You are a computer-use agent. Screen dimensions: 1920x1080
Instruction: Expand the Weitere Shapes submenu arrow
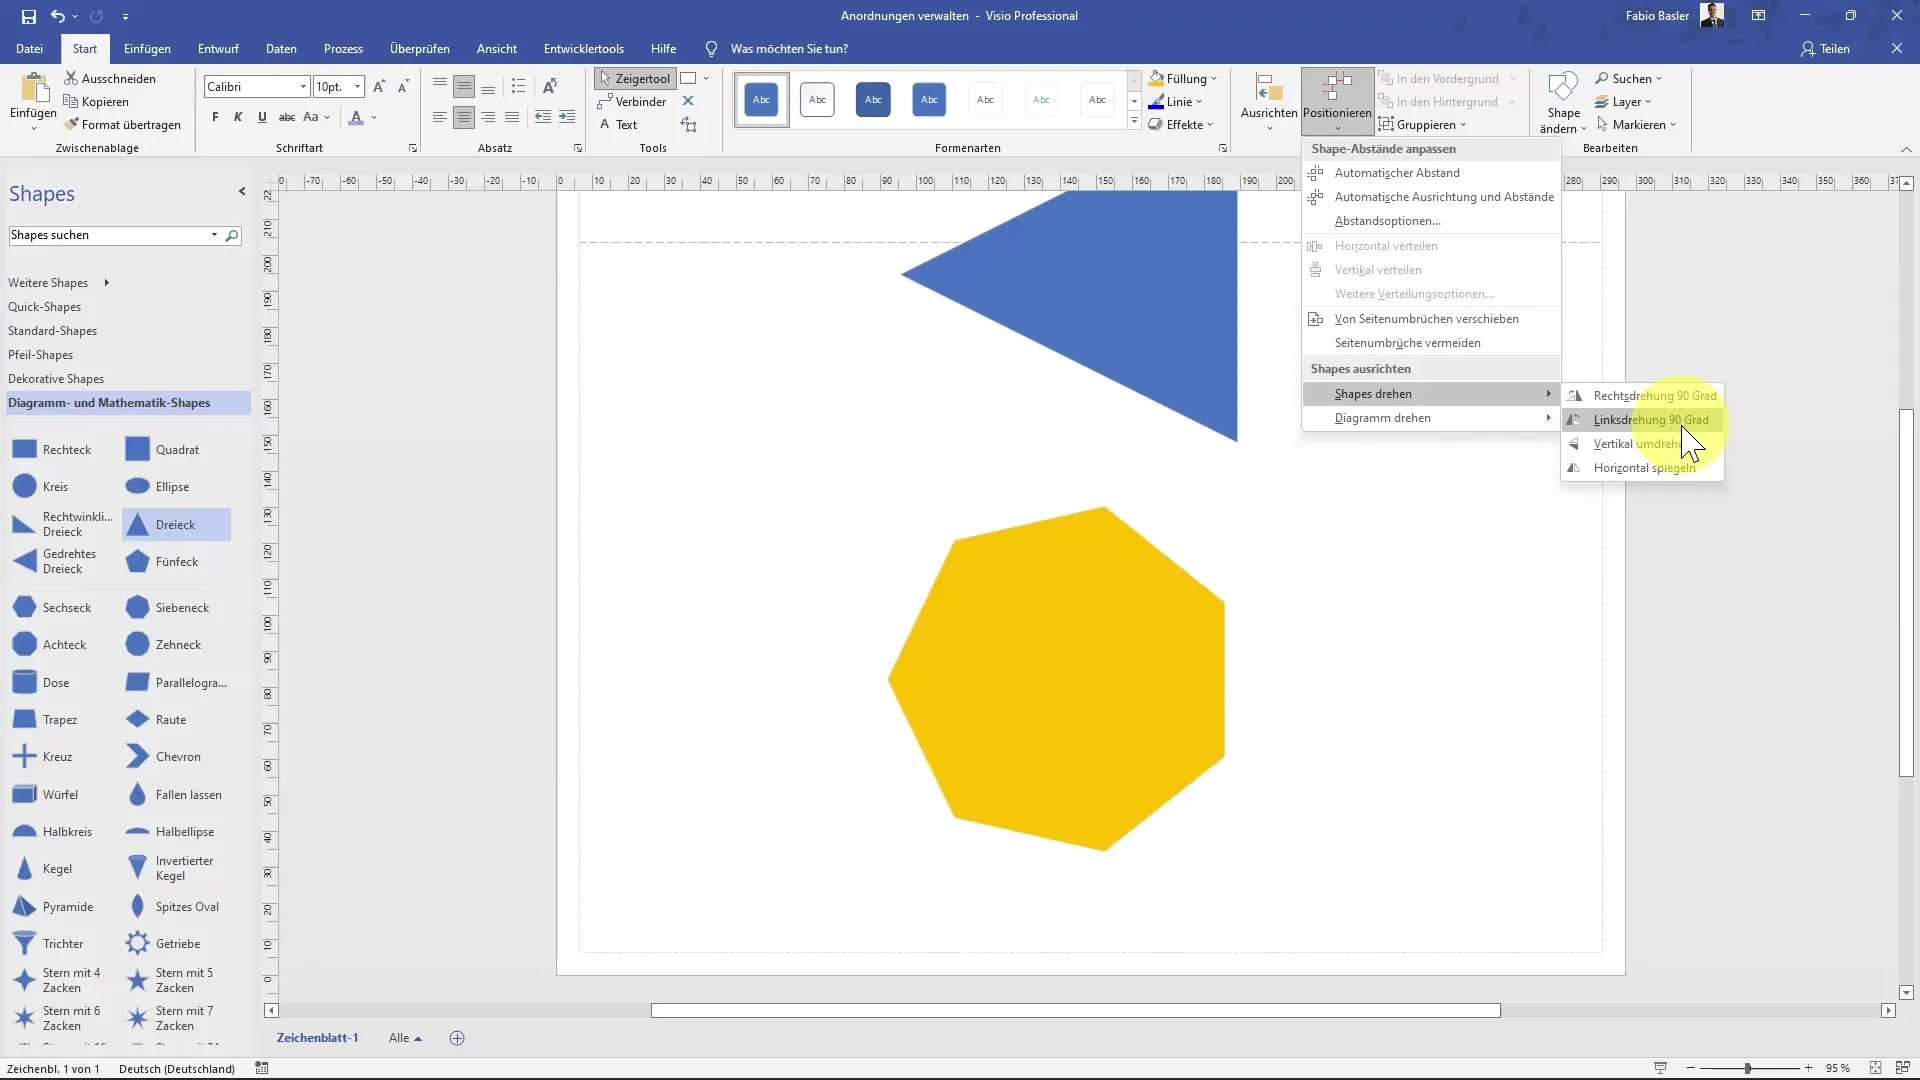pyautogui.click(x=106, y=283)
